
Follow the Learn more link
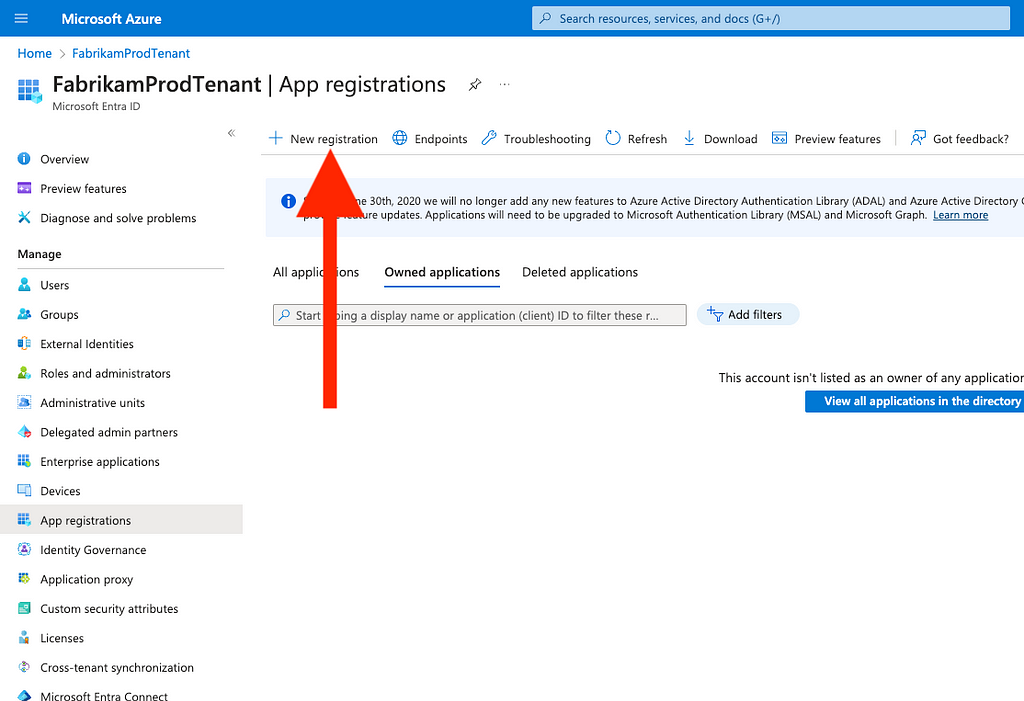pos(960,215)
